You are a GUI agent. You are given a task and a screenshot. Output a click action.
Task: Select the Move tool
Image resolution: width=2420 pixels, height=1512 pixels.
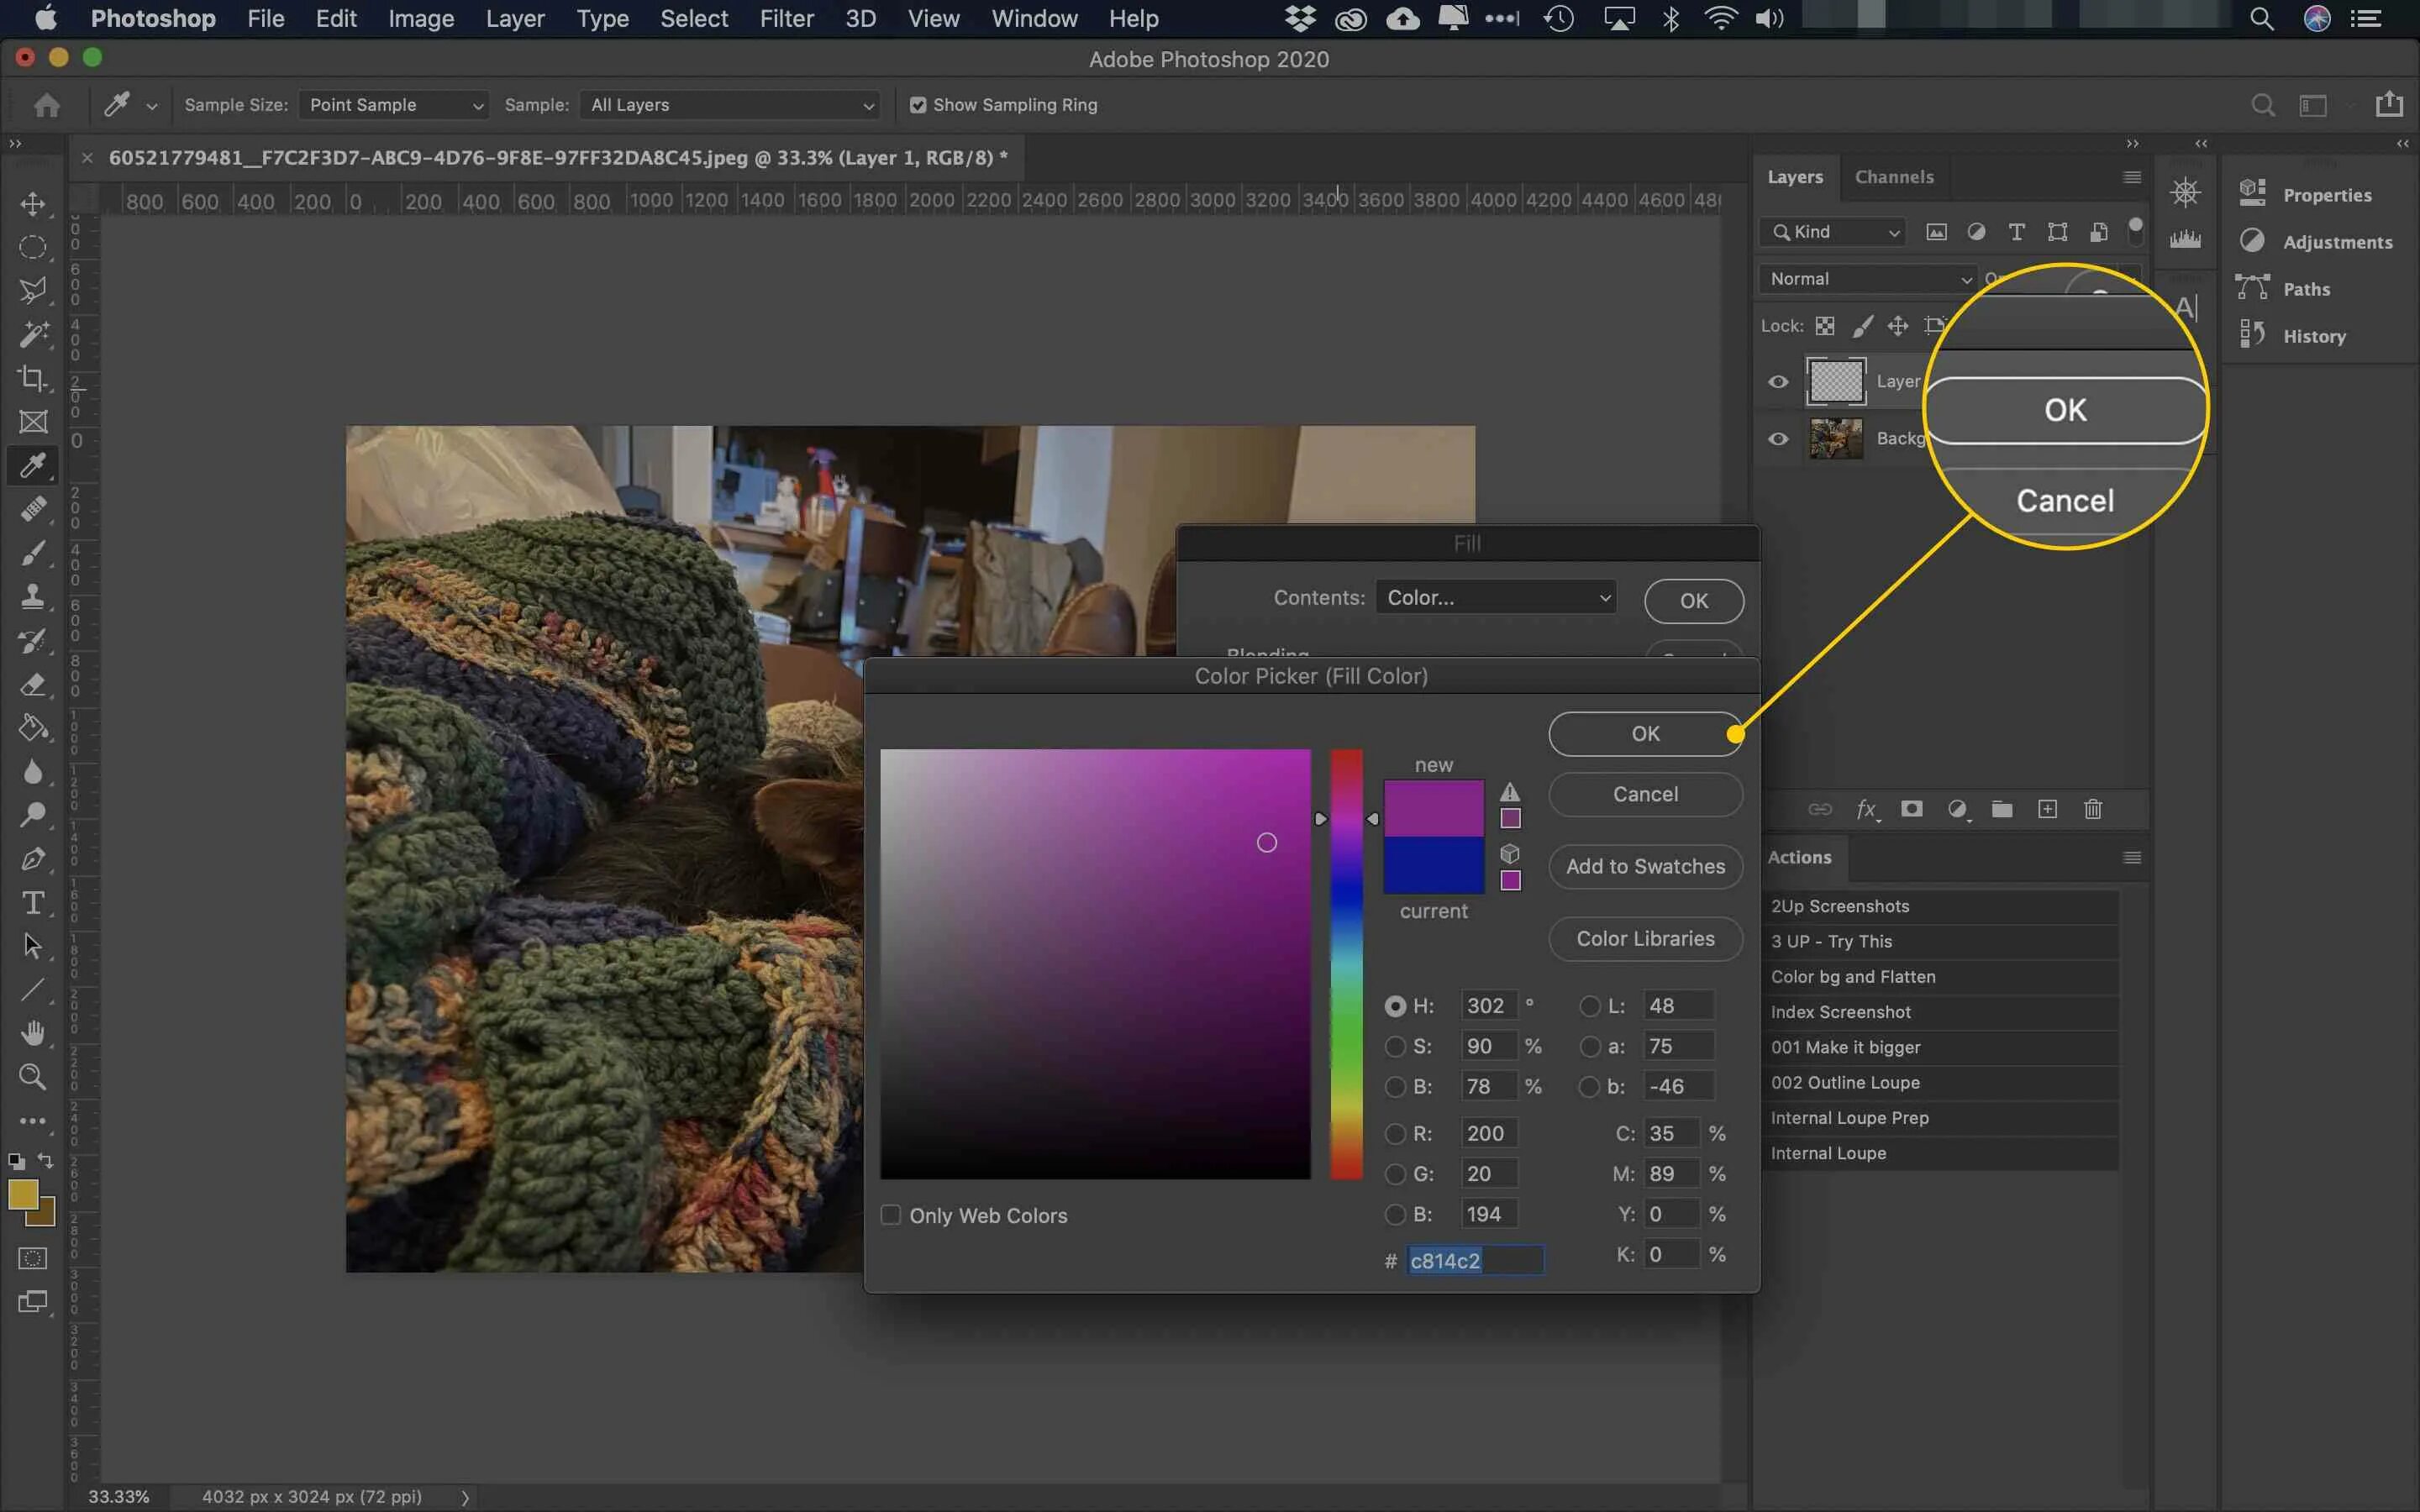pyautogui.click(x=33, y=204)
